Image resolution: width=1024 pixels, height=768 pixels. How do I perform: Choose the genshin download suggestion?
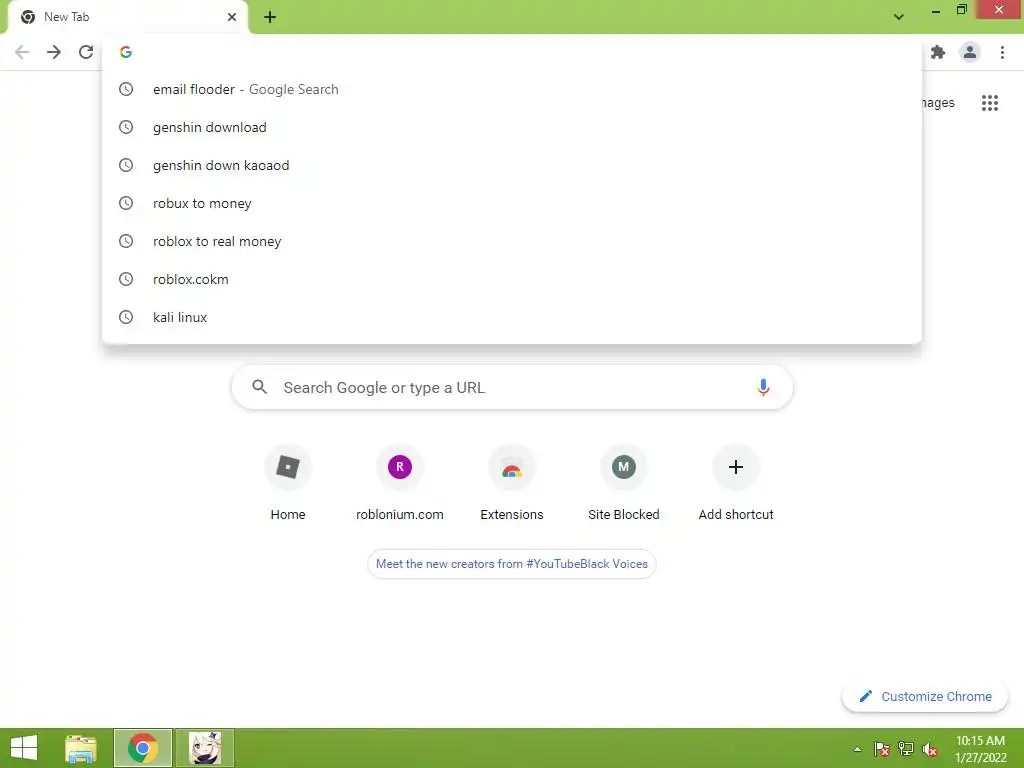click(x=512, y=127)
